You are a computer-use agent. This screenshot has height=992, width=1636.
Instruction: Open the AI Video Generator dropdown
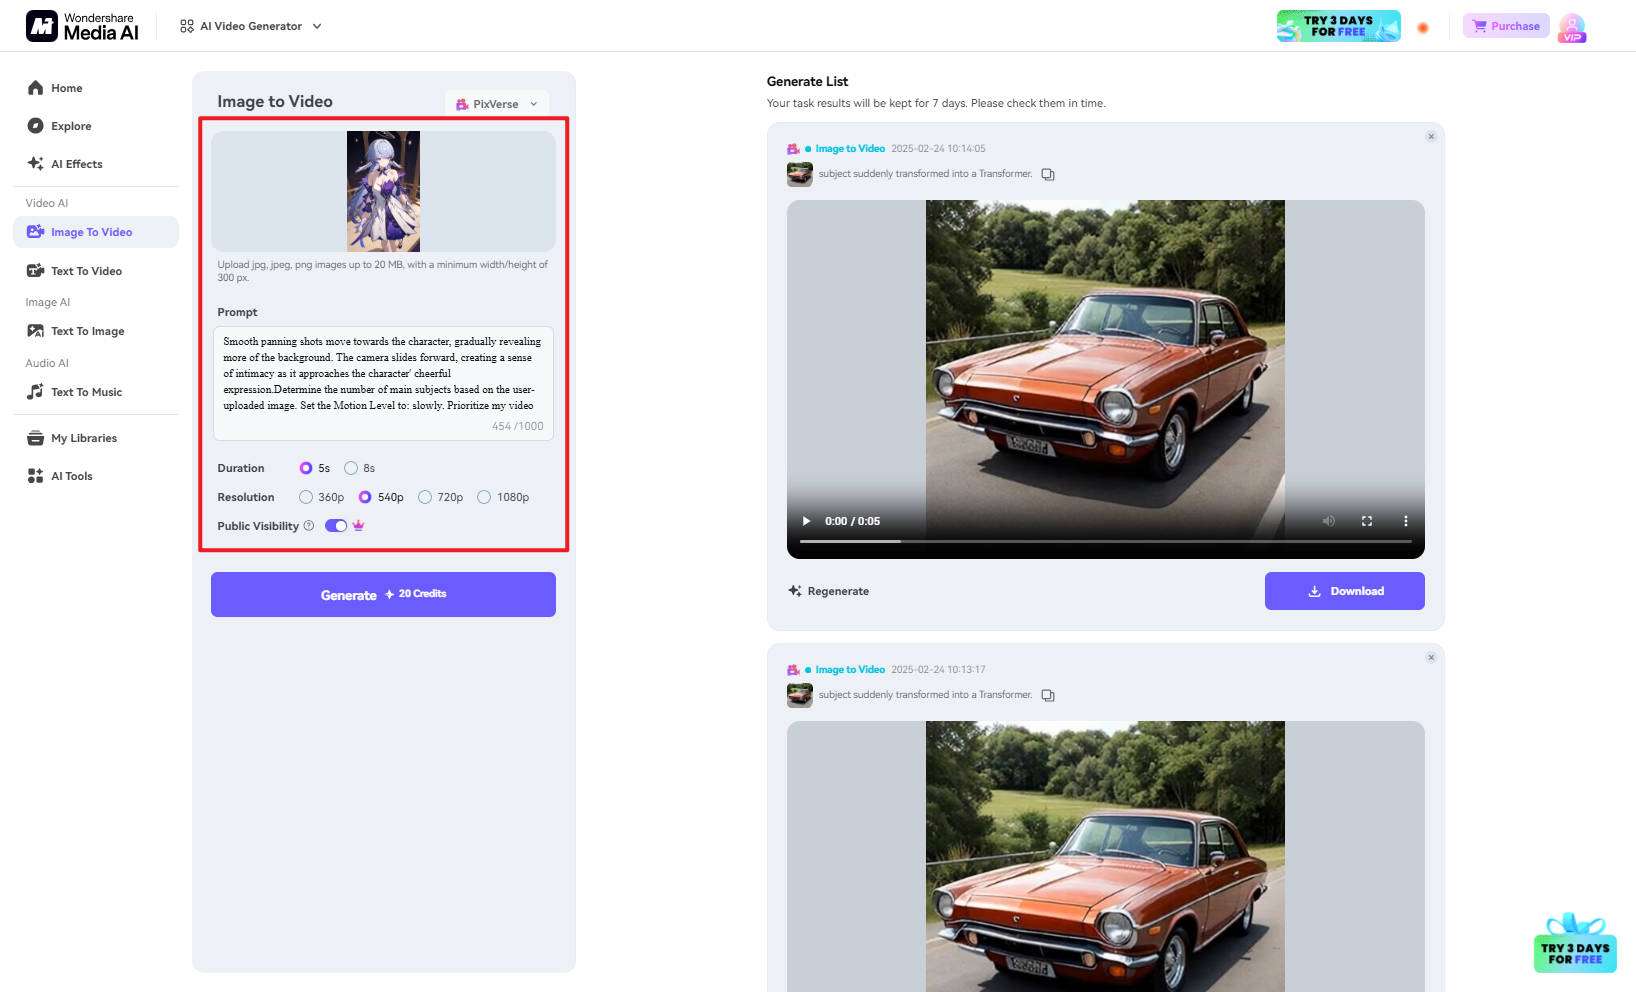[x=251, y=26]
